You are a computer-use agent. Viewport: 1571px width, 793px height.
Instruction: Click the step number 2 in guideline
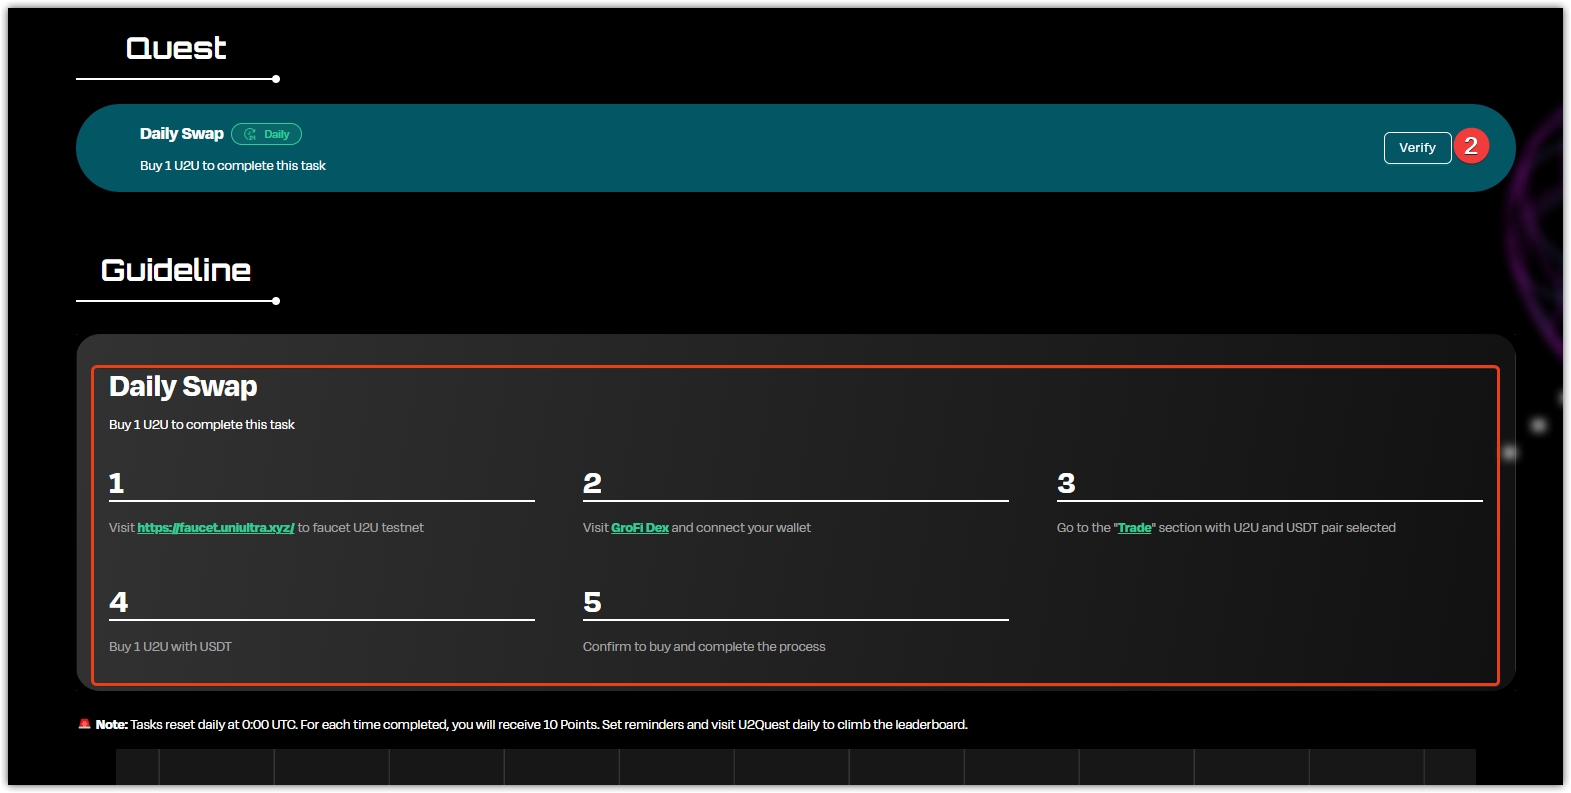point(592,484)
